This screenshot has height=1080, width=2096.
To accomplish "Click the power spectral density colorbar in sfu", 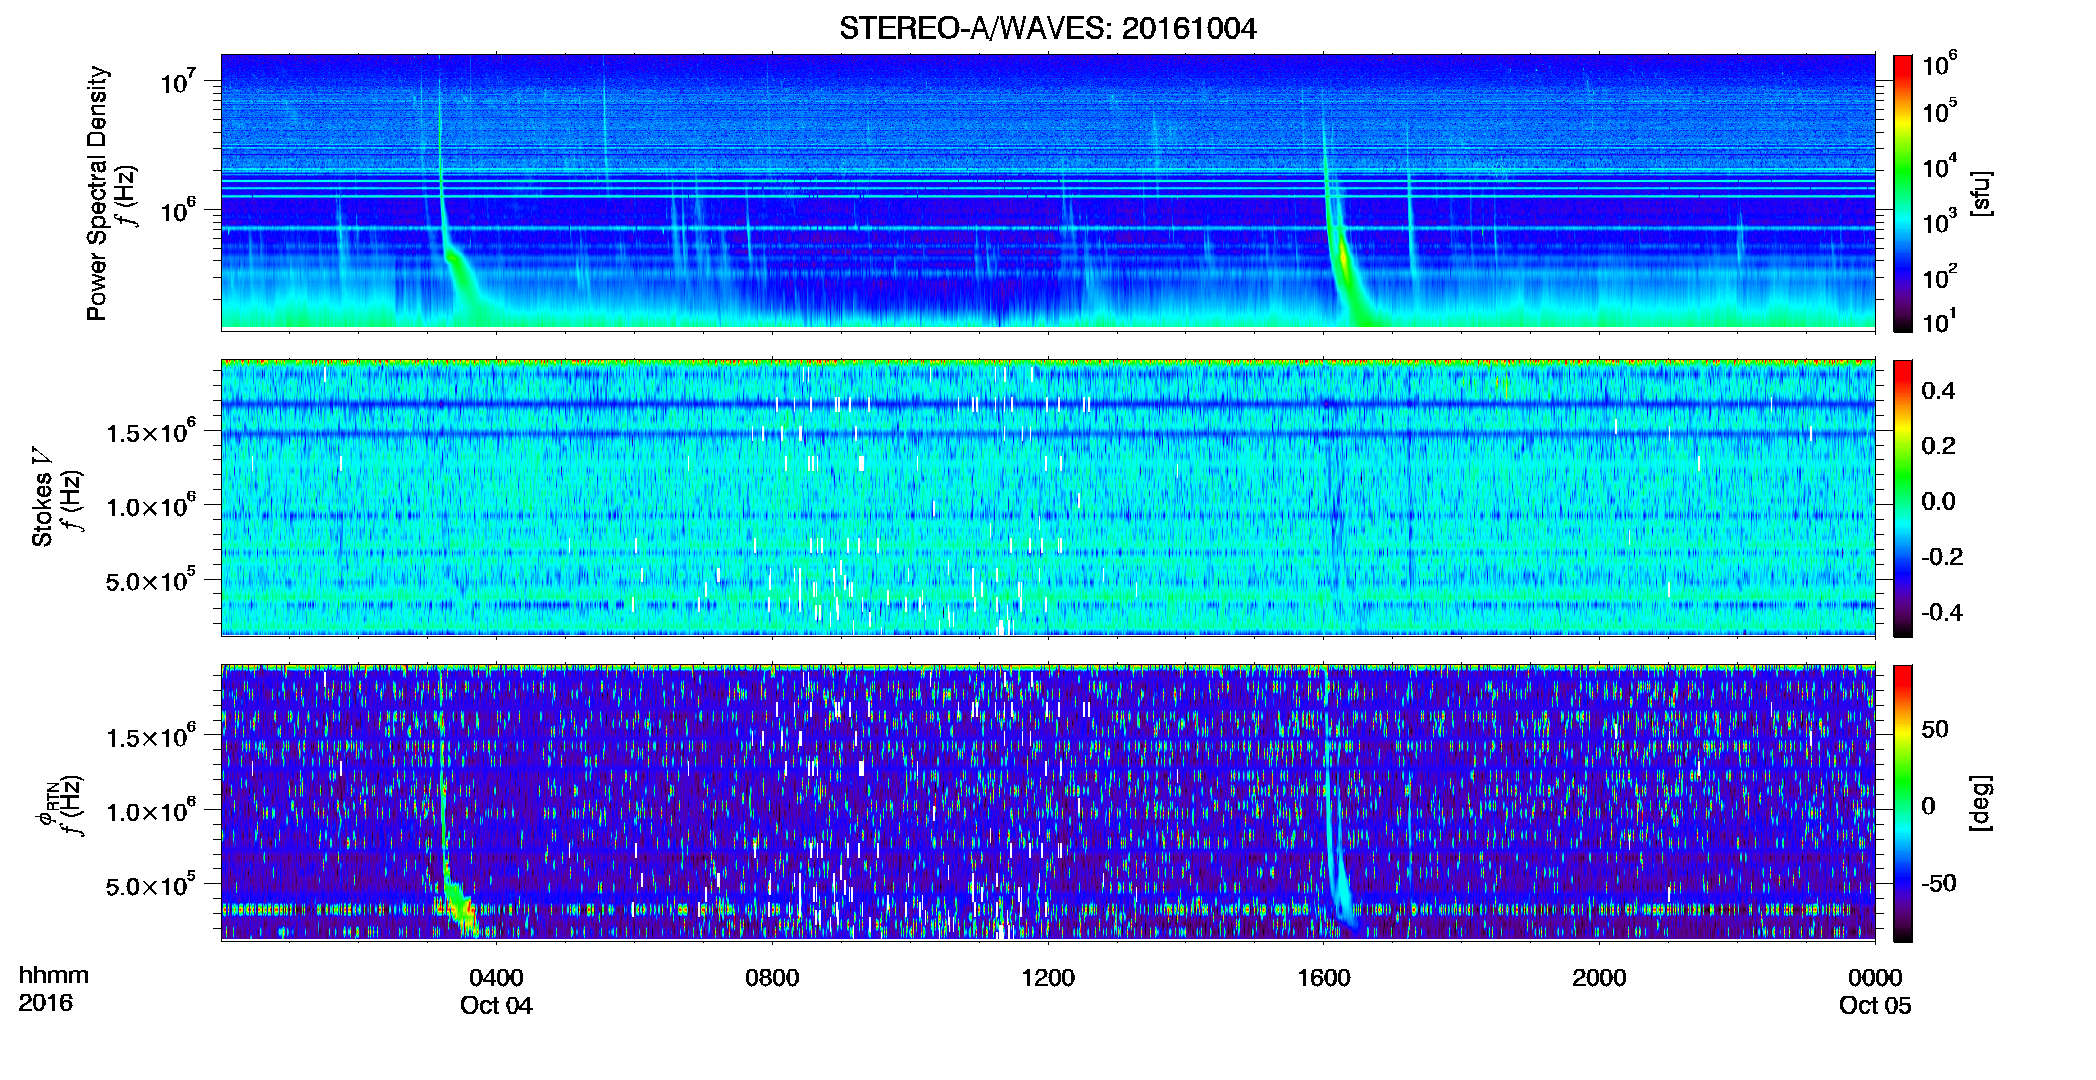I will coord(1903,193).
